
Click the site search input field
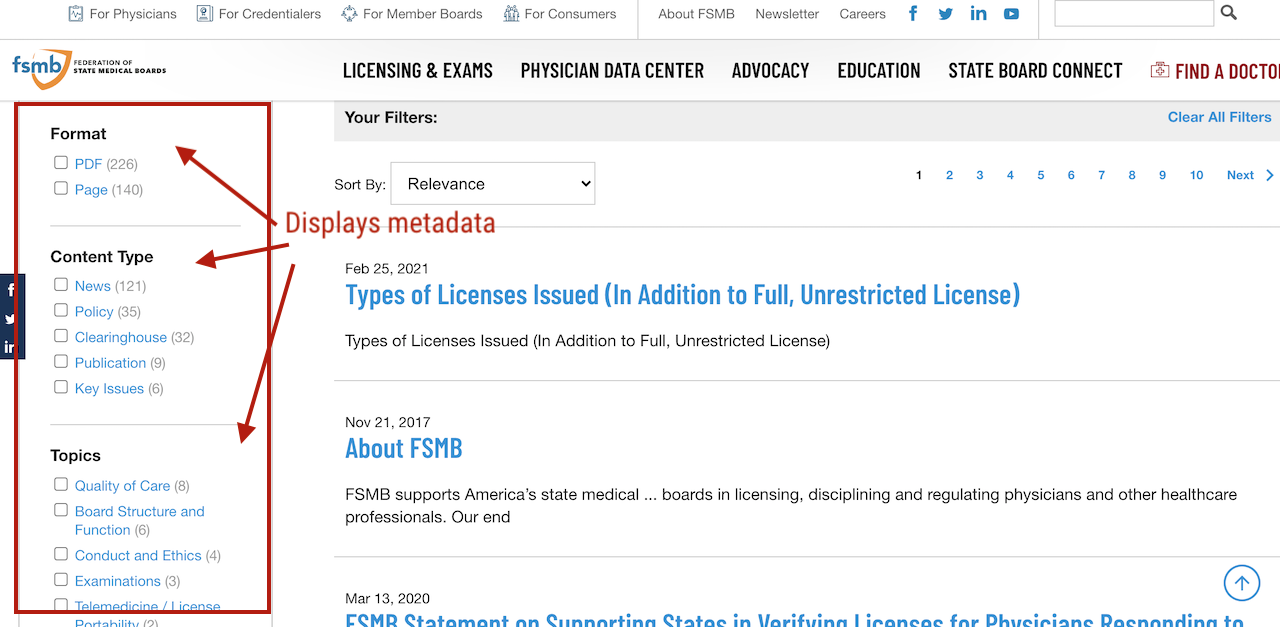click(x=1134, y=13)
